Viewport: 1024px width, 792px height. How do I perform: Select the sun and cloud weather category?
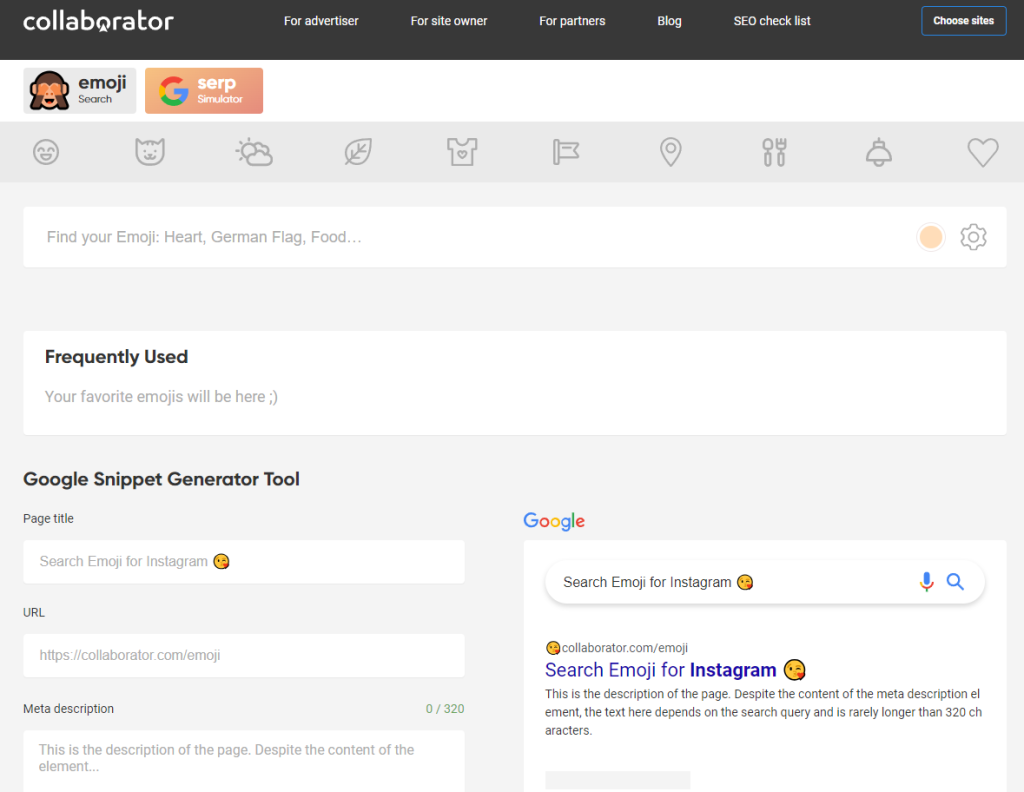click(254, 152)
